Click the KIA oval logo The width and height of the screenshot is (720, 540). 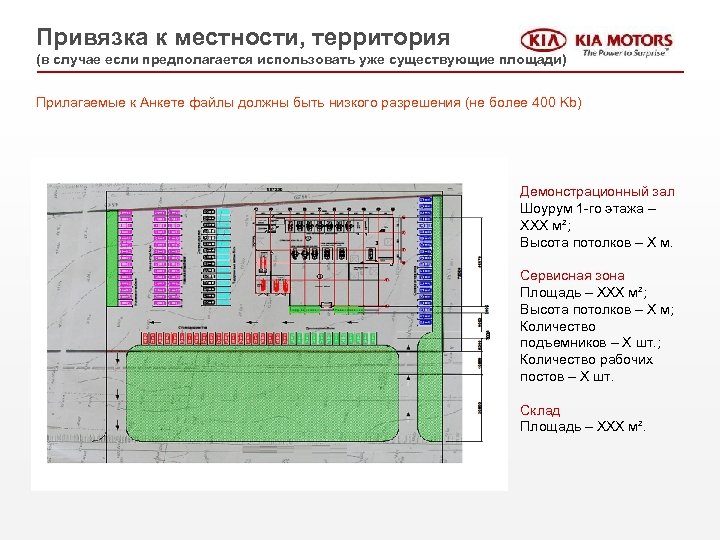[x=544, y=40]
